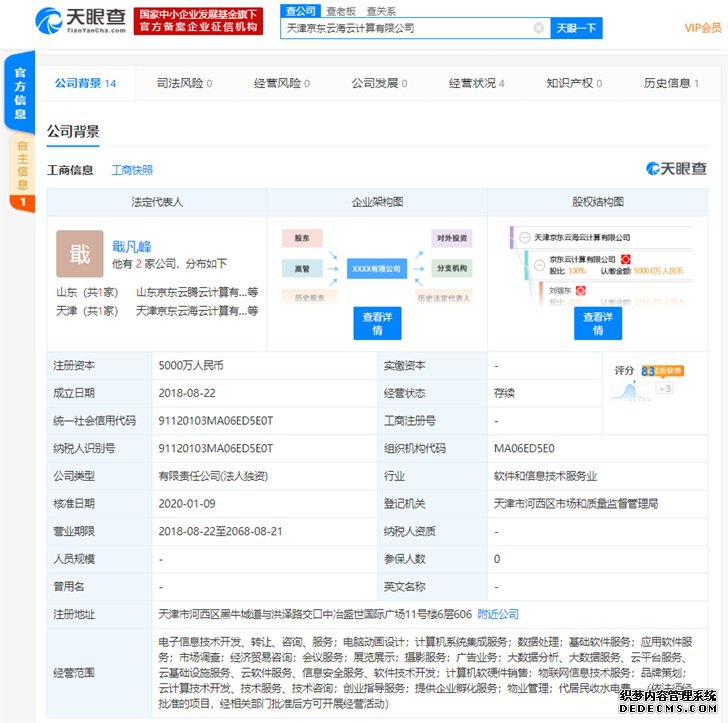This screenshot has height=723, width=728.
Task: Clear the search box with the X icon
Action: [x=539, y=28]
